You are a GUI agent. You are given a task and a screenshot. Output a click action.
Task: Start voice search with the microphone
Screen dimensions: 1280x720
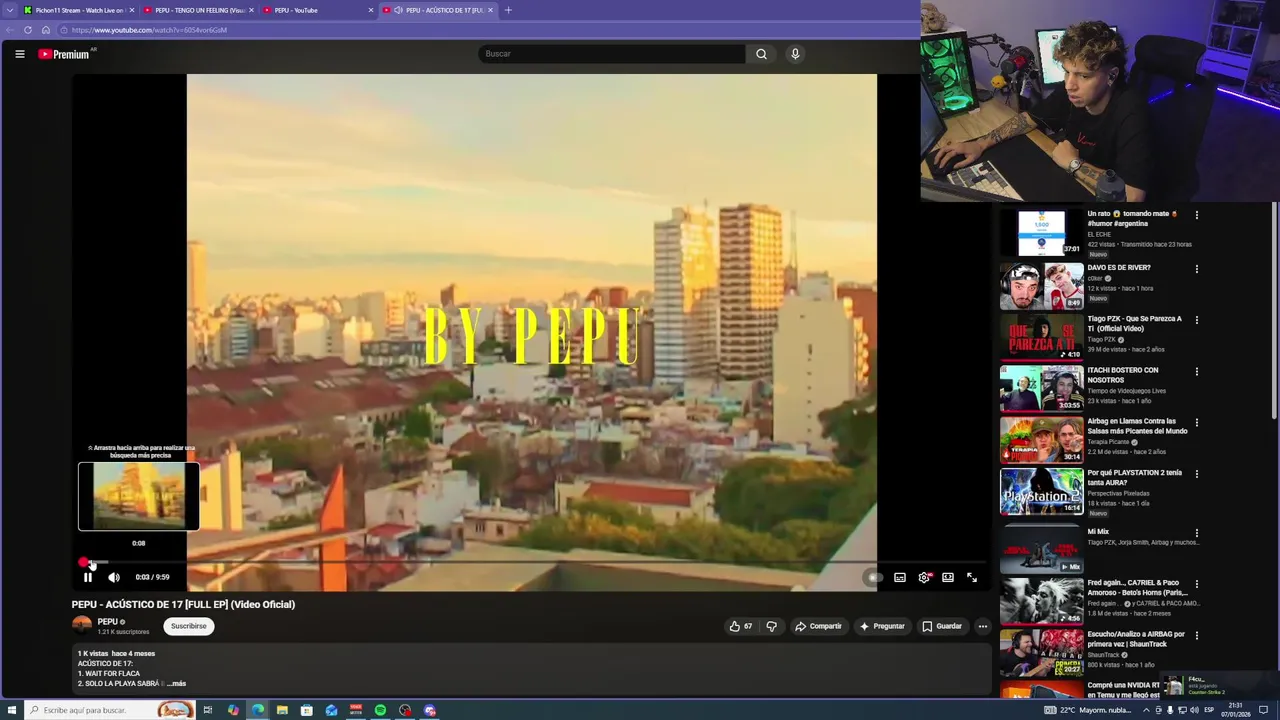(x=795, y=54)
